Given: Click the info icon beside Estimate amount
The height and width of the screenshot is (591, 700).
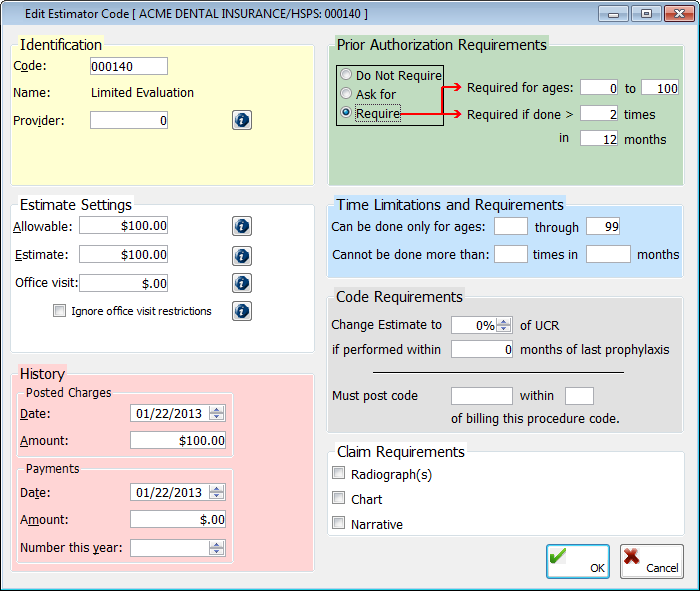Looking at the screenshot, I should 242,254.
